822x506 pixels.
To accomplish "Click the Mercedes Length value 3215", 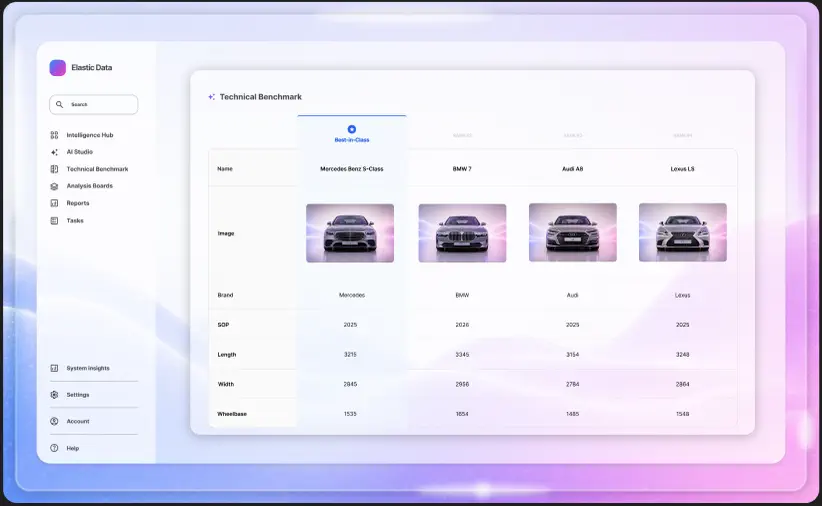I will pyautogui.click(x=350, y=354).
